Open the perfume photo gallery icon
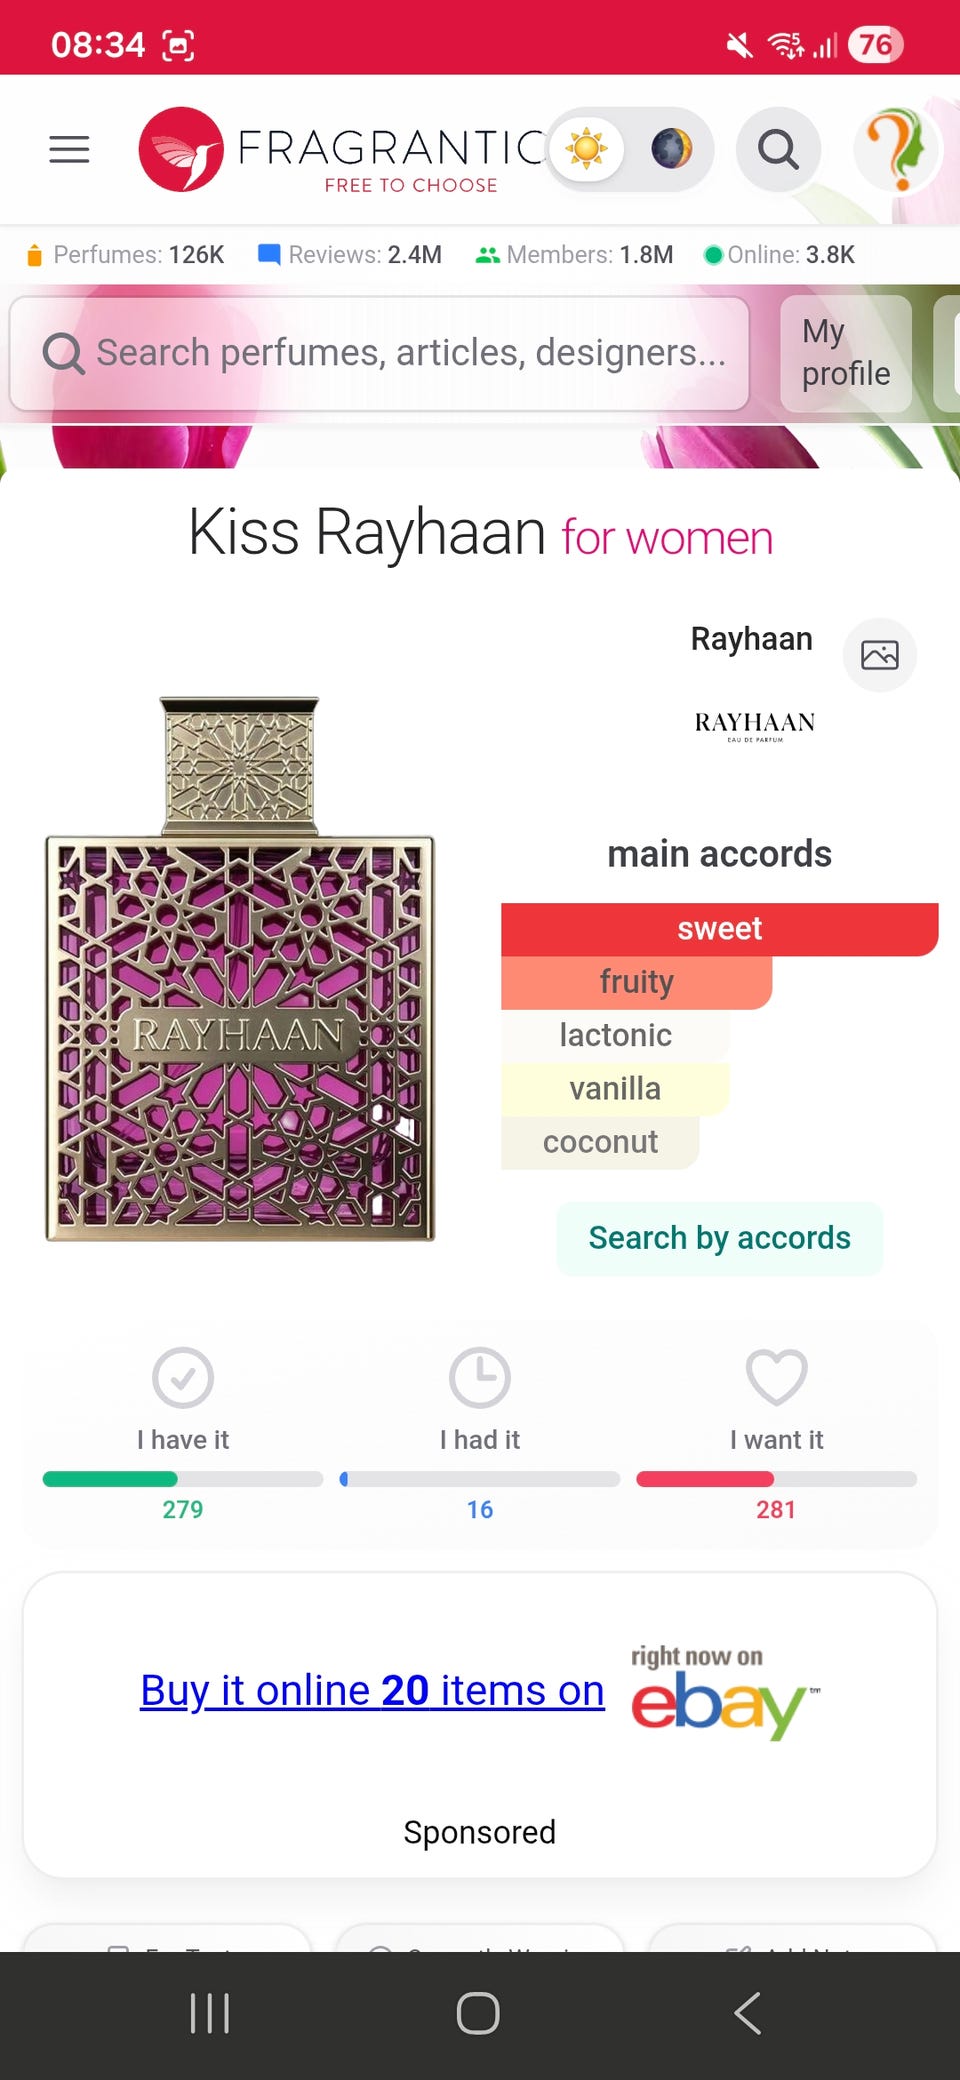This screenshot has height=2080, width=960. coord(880,655)
